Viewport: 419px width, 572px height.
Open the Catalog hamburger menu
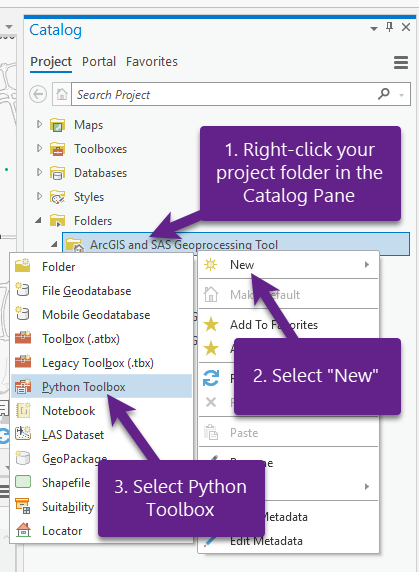pyautogui.click(x=401, y=63)
